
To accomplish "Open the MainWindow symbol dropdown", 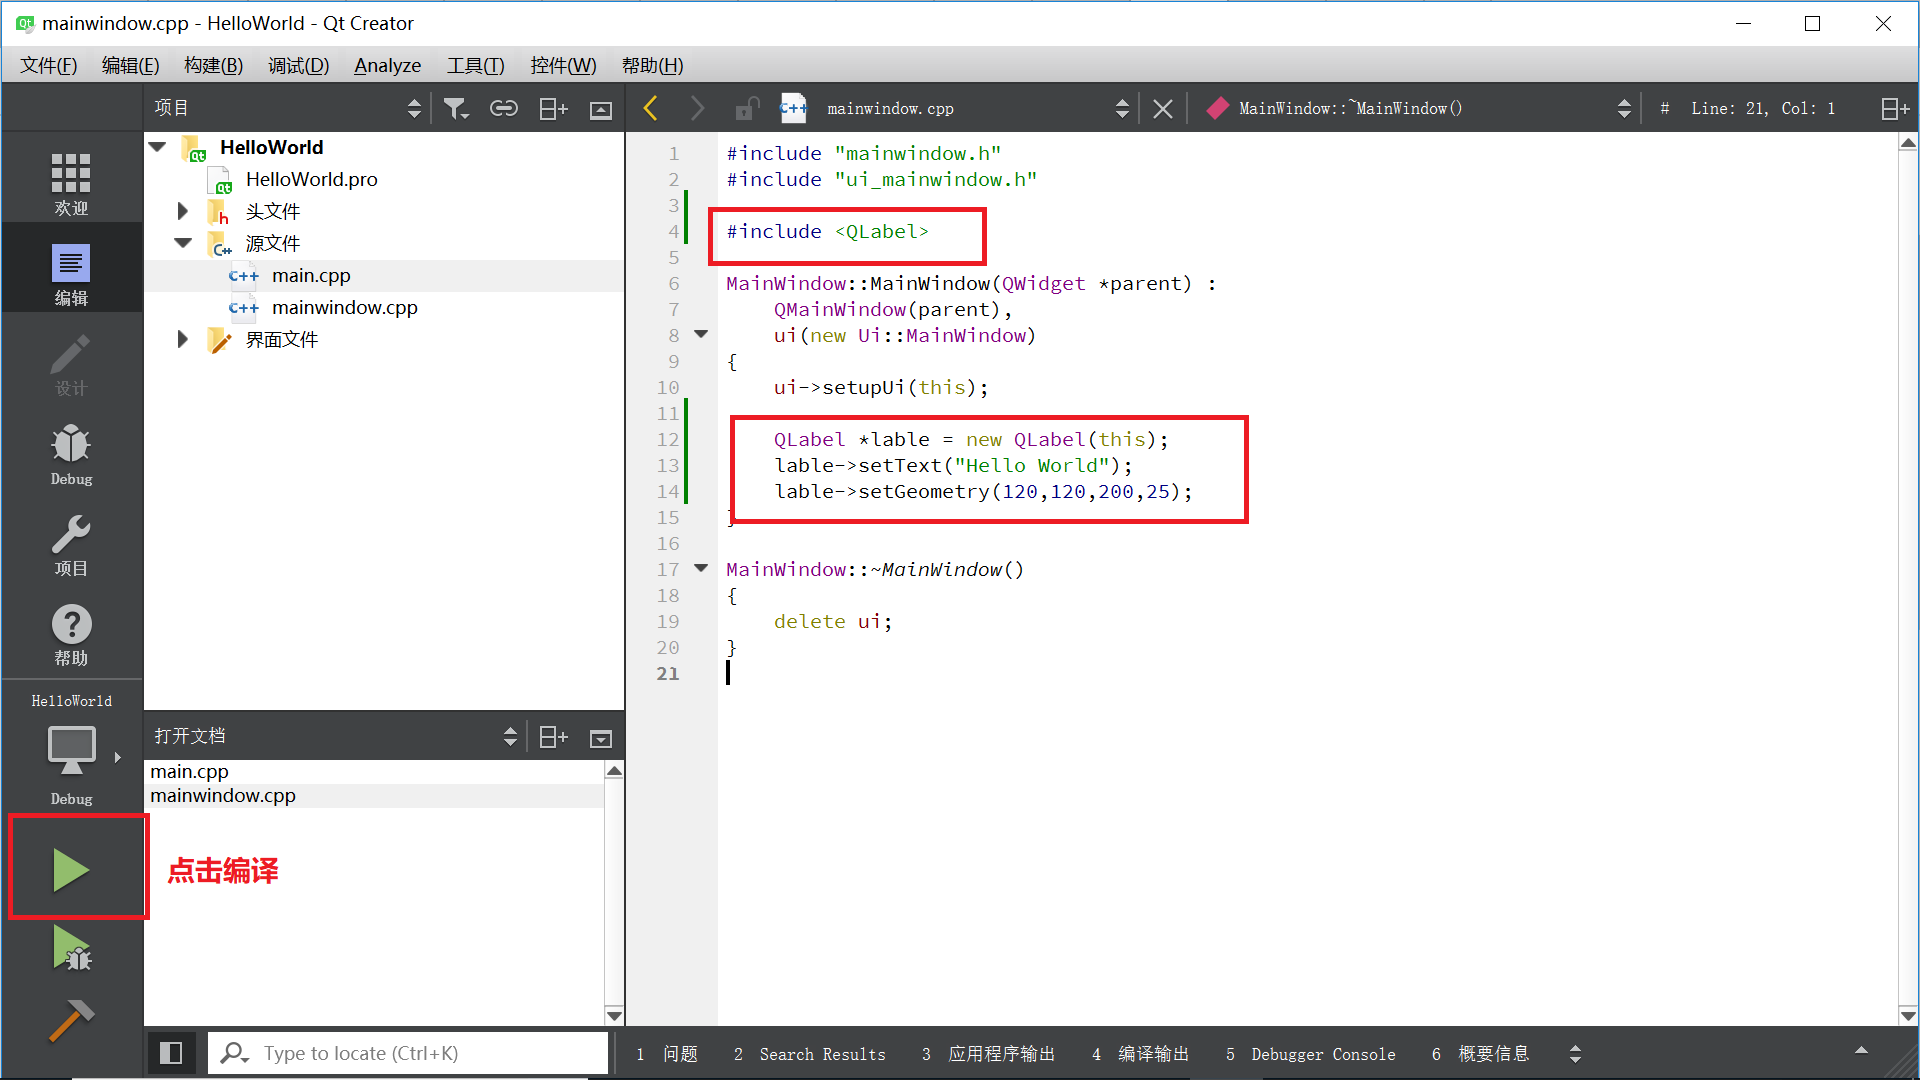I will click(1420, 109).
